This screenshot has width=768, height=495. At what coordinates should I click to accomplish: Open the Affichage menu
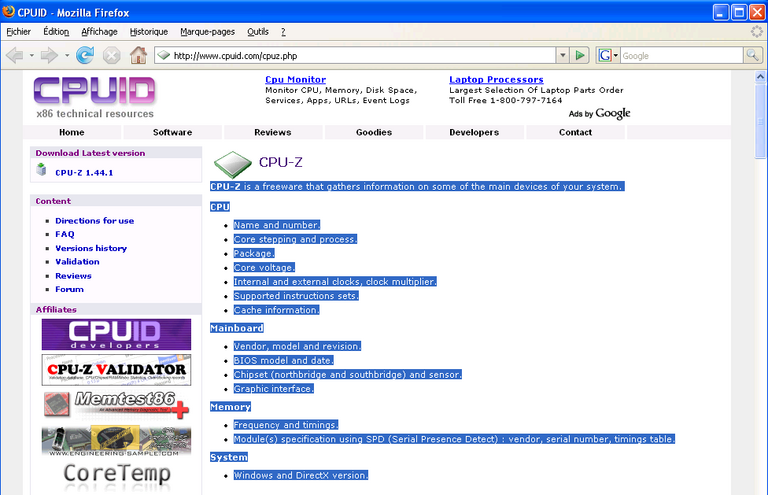pos(99,32)
